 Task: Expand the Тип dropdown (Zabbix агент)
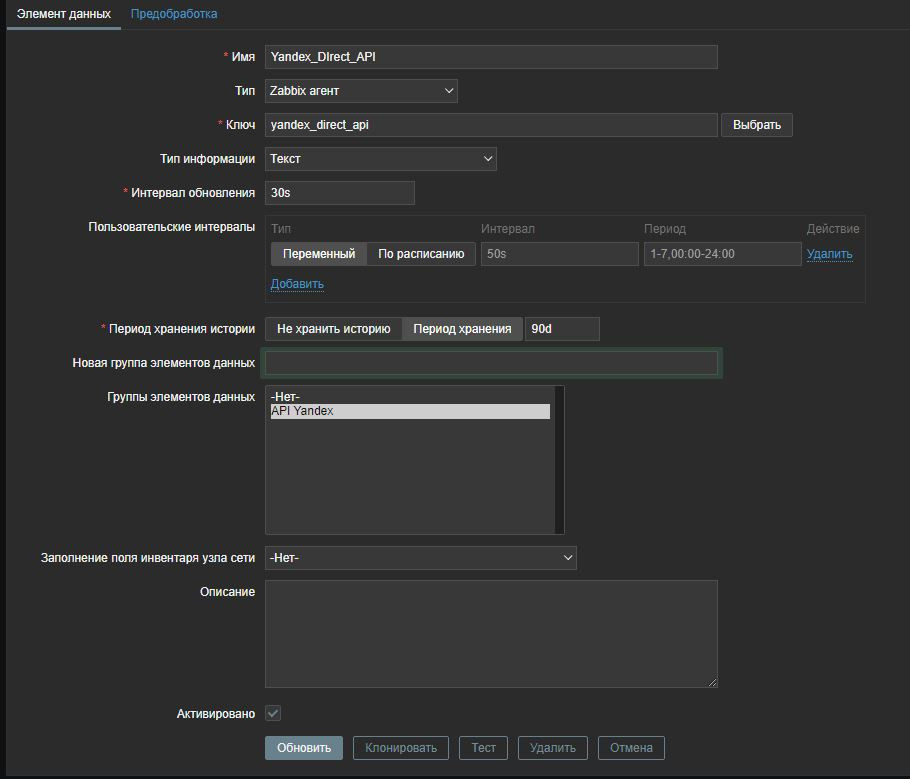tap(361, 91)
